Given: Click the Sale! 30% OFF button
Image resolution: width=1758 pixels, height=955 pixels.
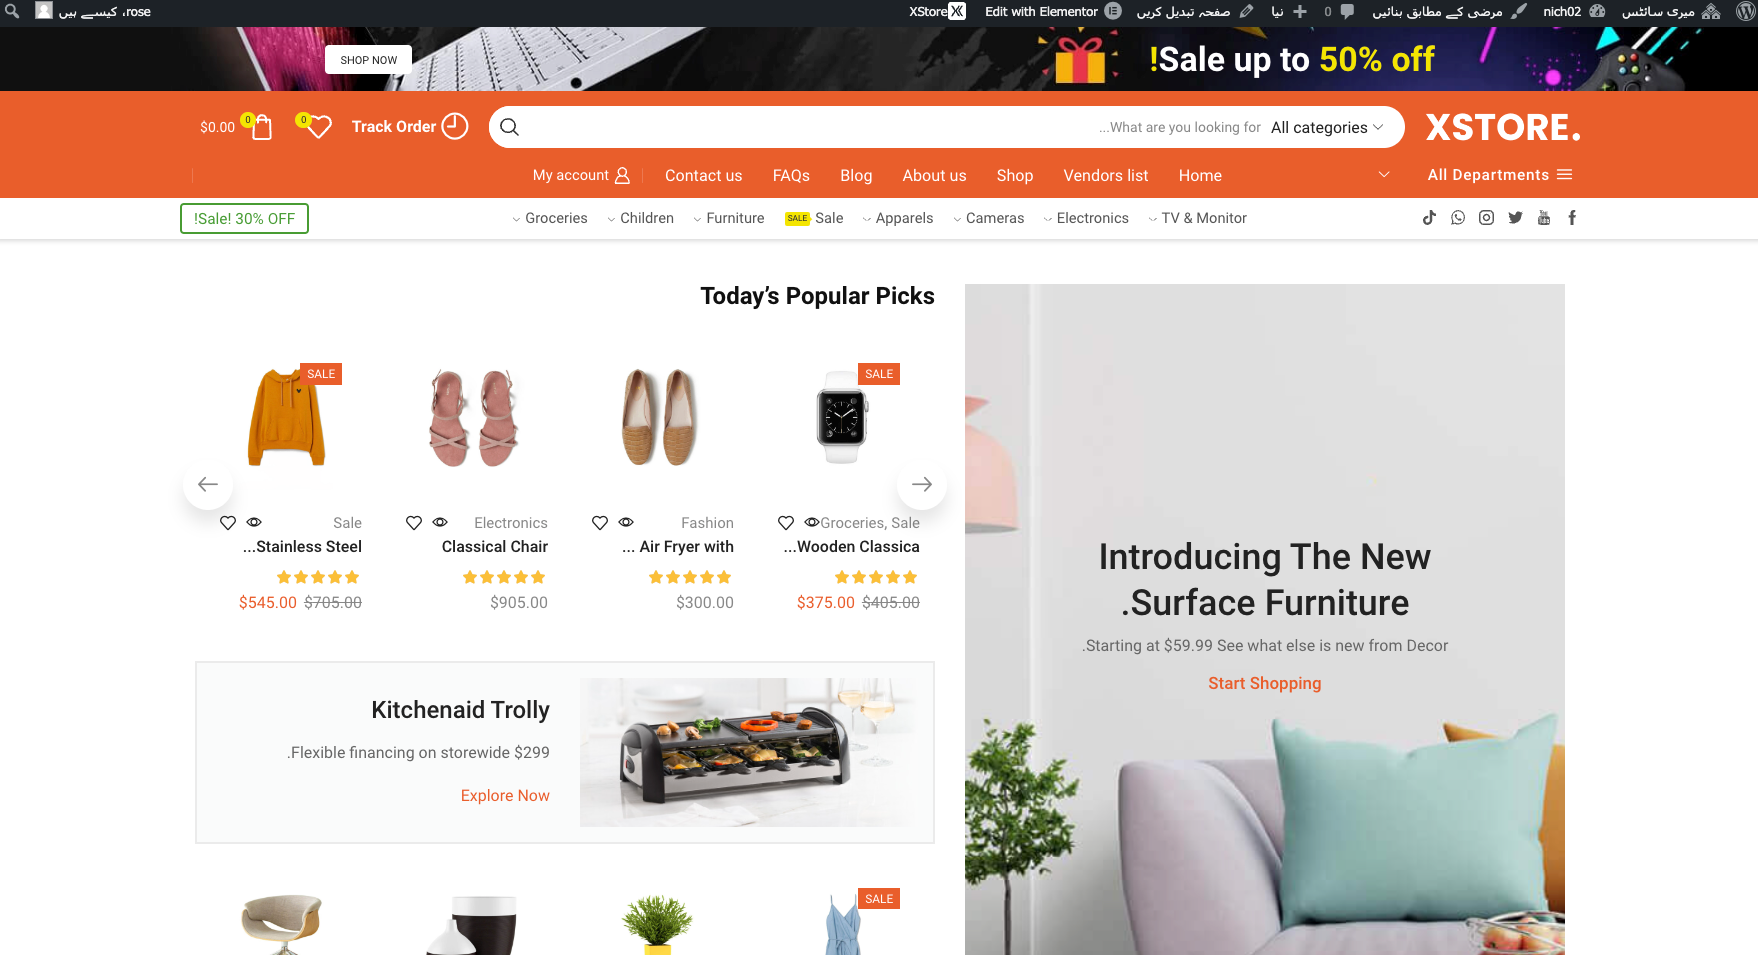Looking at the screenshot, I should pyautogui.click(x=244, y=218).
